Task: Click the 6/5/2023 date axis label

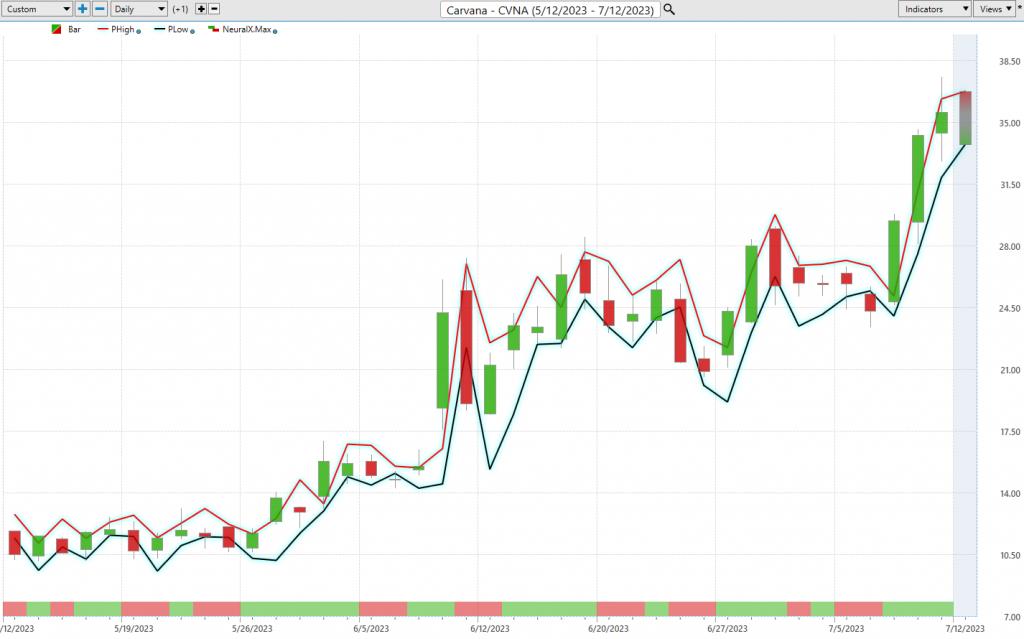Action: tap(371, 629)
